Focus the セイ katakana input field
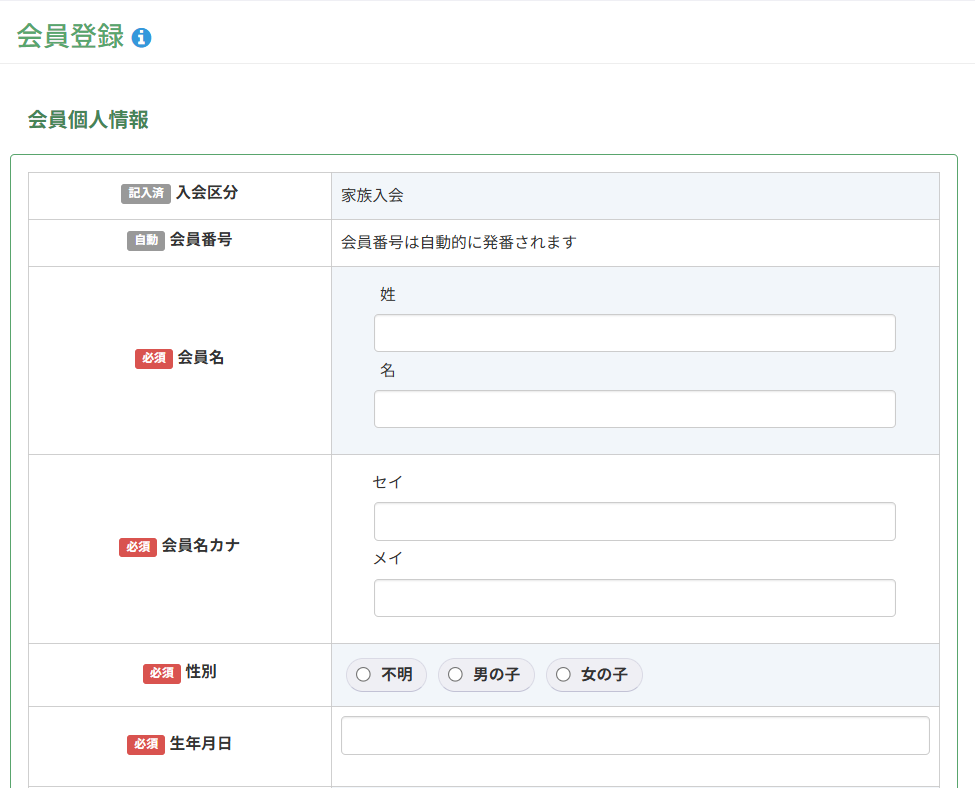The height and width of the screenshot is (788, 975). [634, 521]
